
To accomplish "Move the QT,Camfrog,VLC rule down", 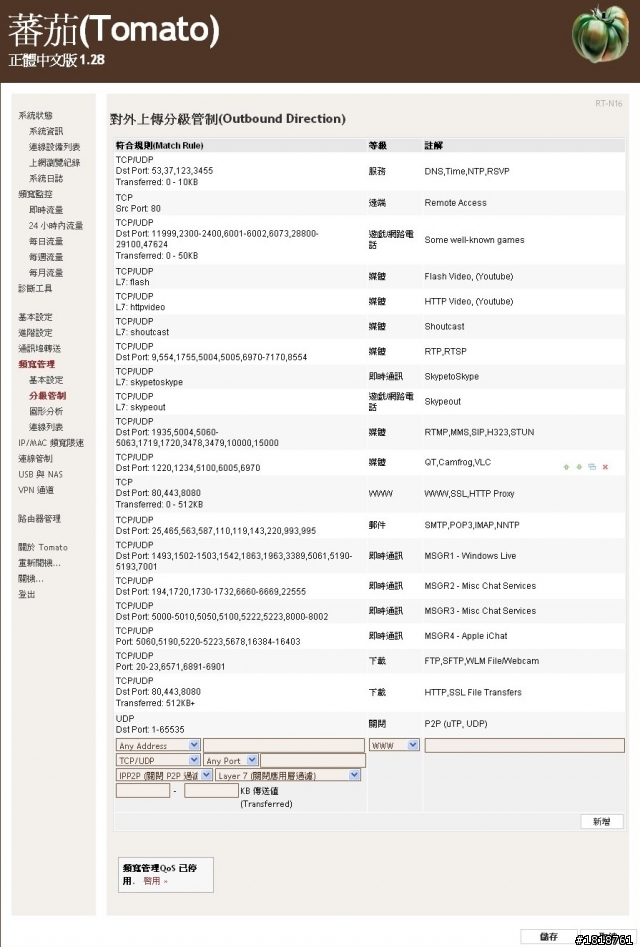I will [579, 467].
